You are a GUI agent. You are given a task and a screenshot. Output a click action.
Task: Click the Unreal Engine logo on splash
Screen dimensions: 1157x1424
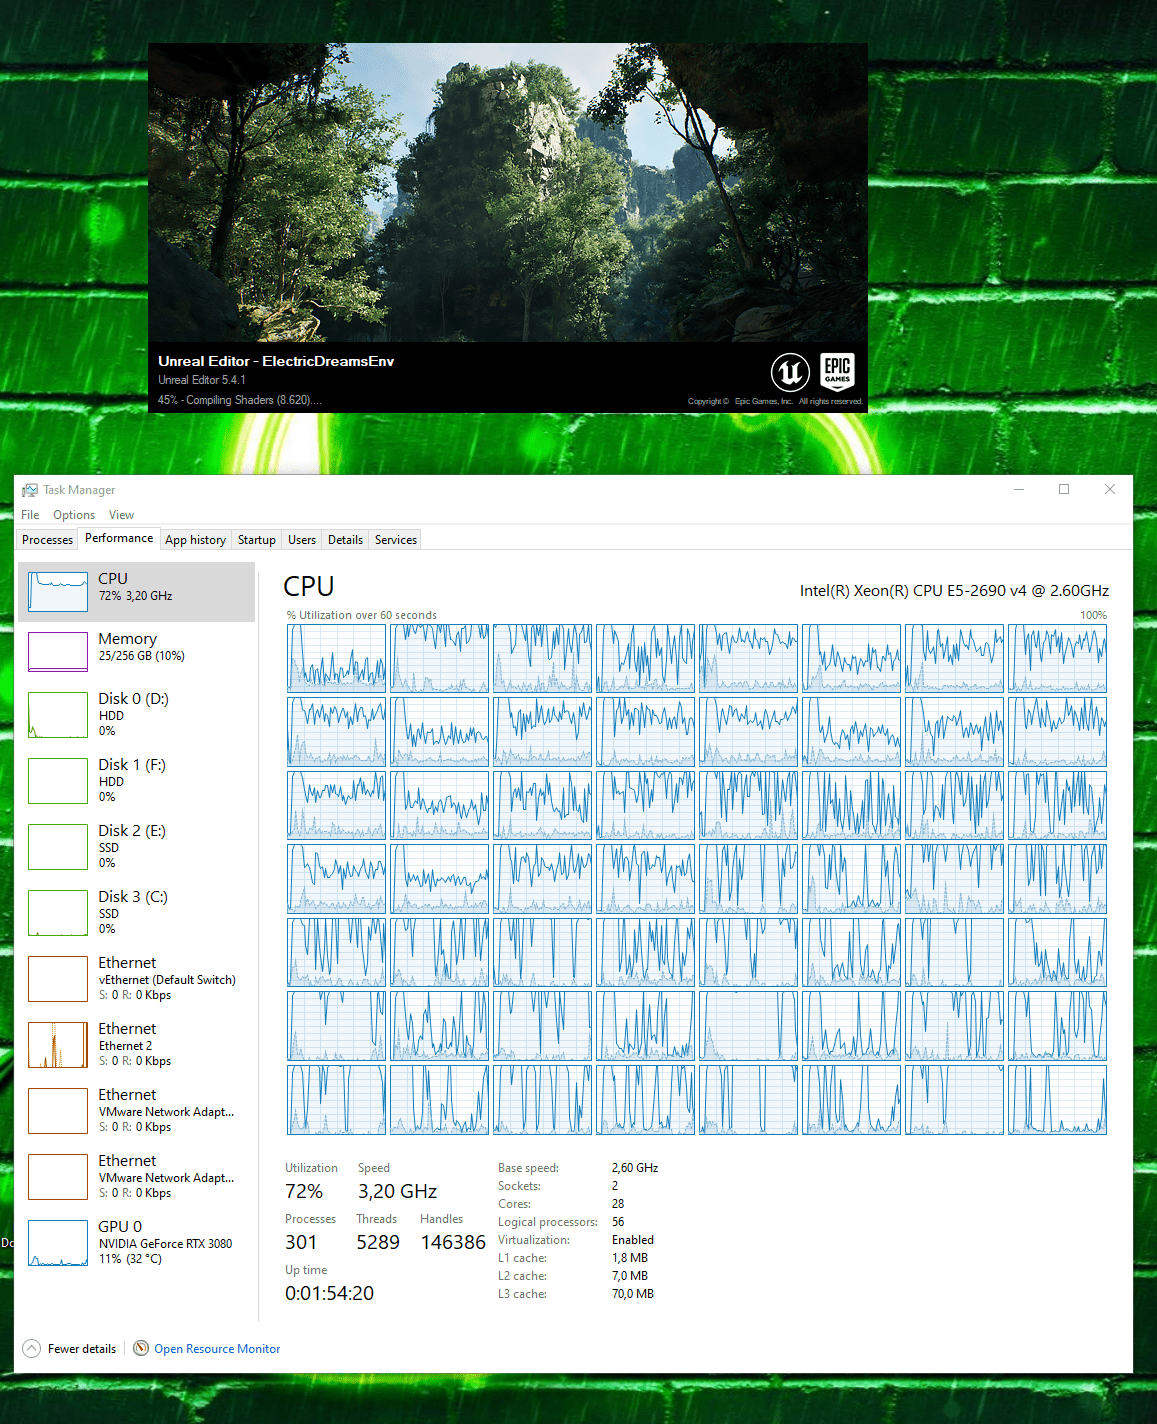tap(790, 373)
